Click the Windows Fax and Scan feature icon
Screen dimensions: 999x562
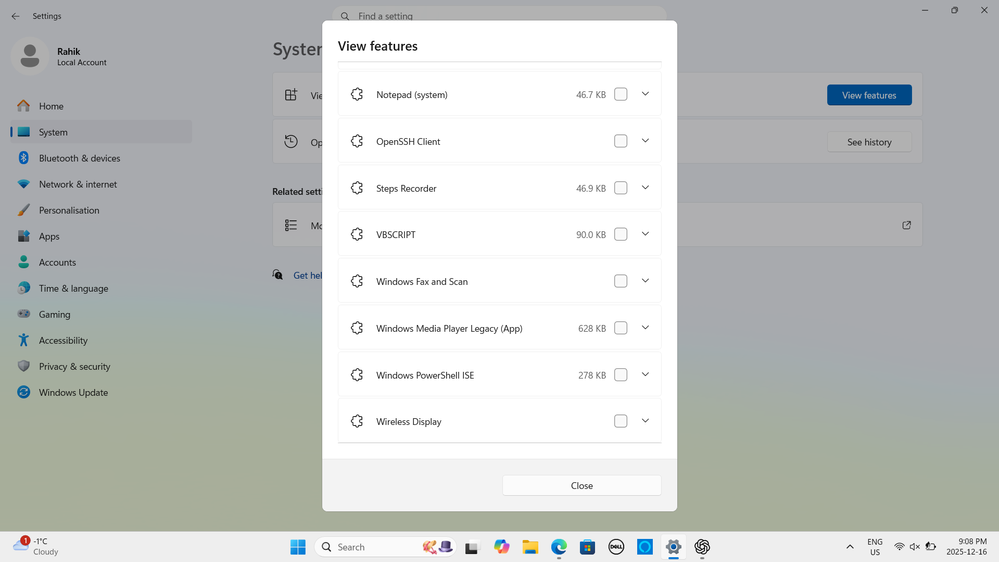[x=357, y=281]
